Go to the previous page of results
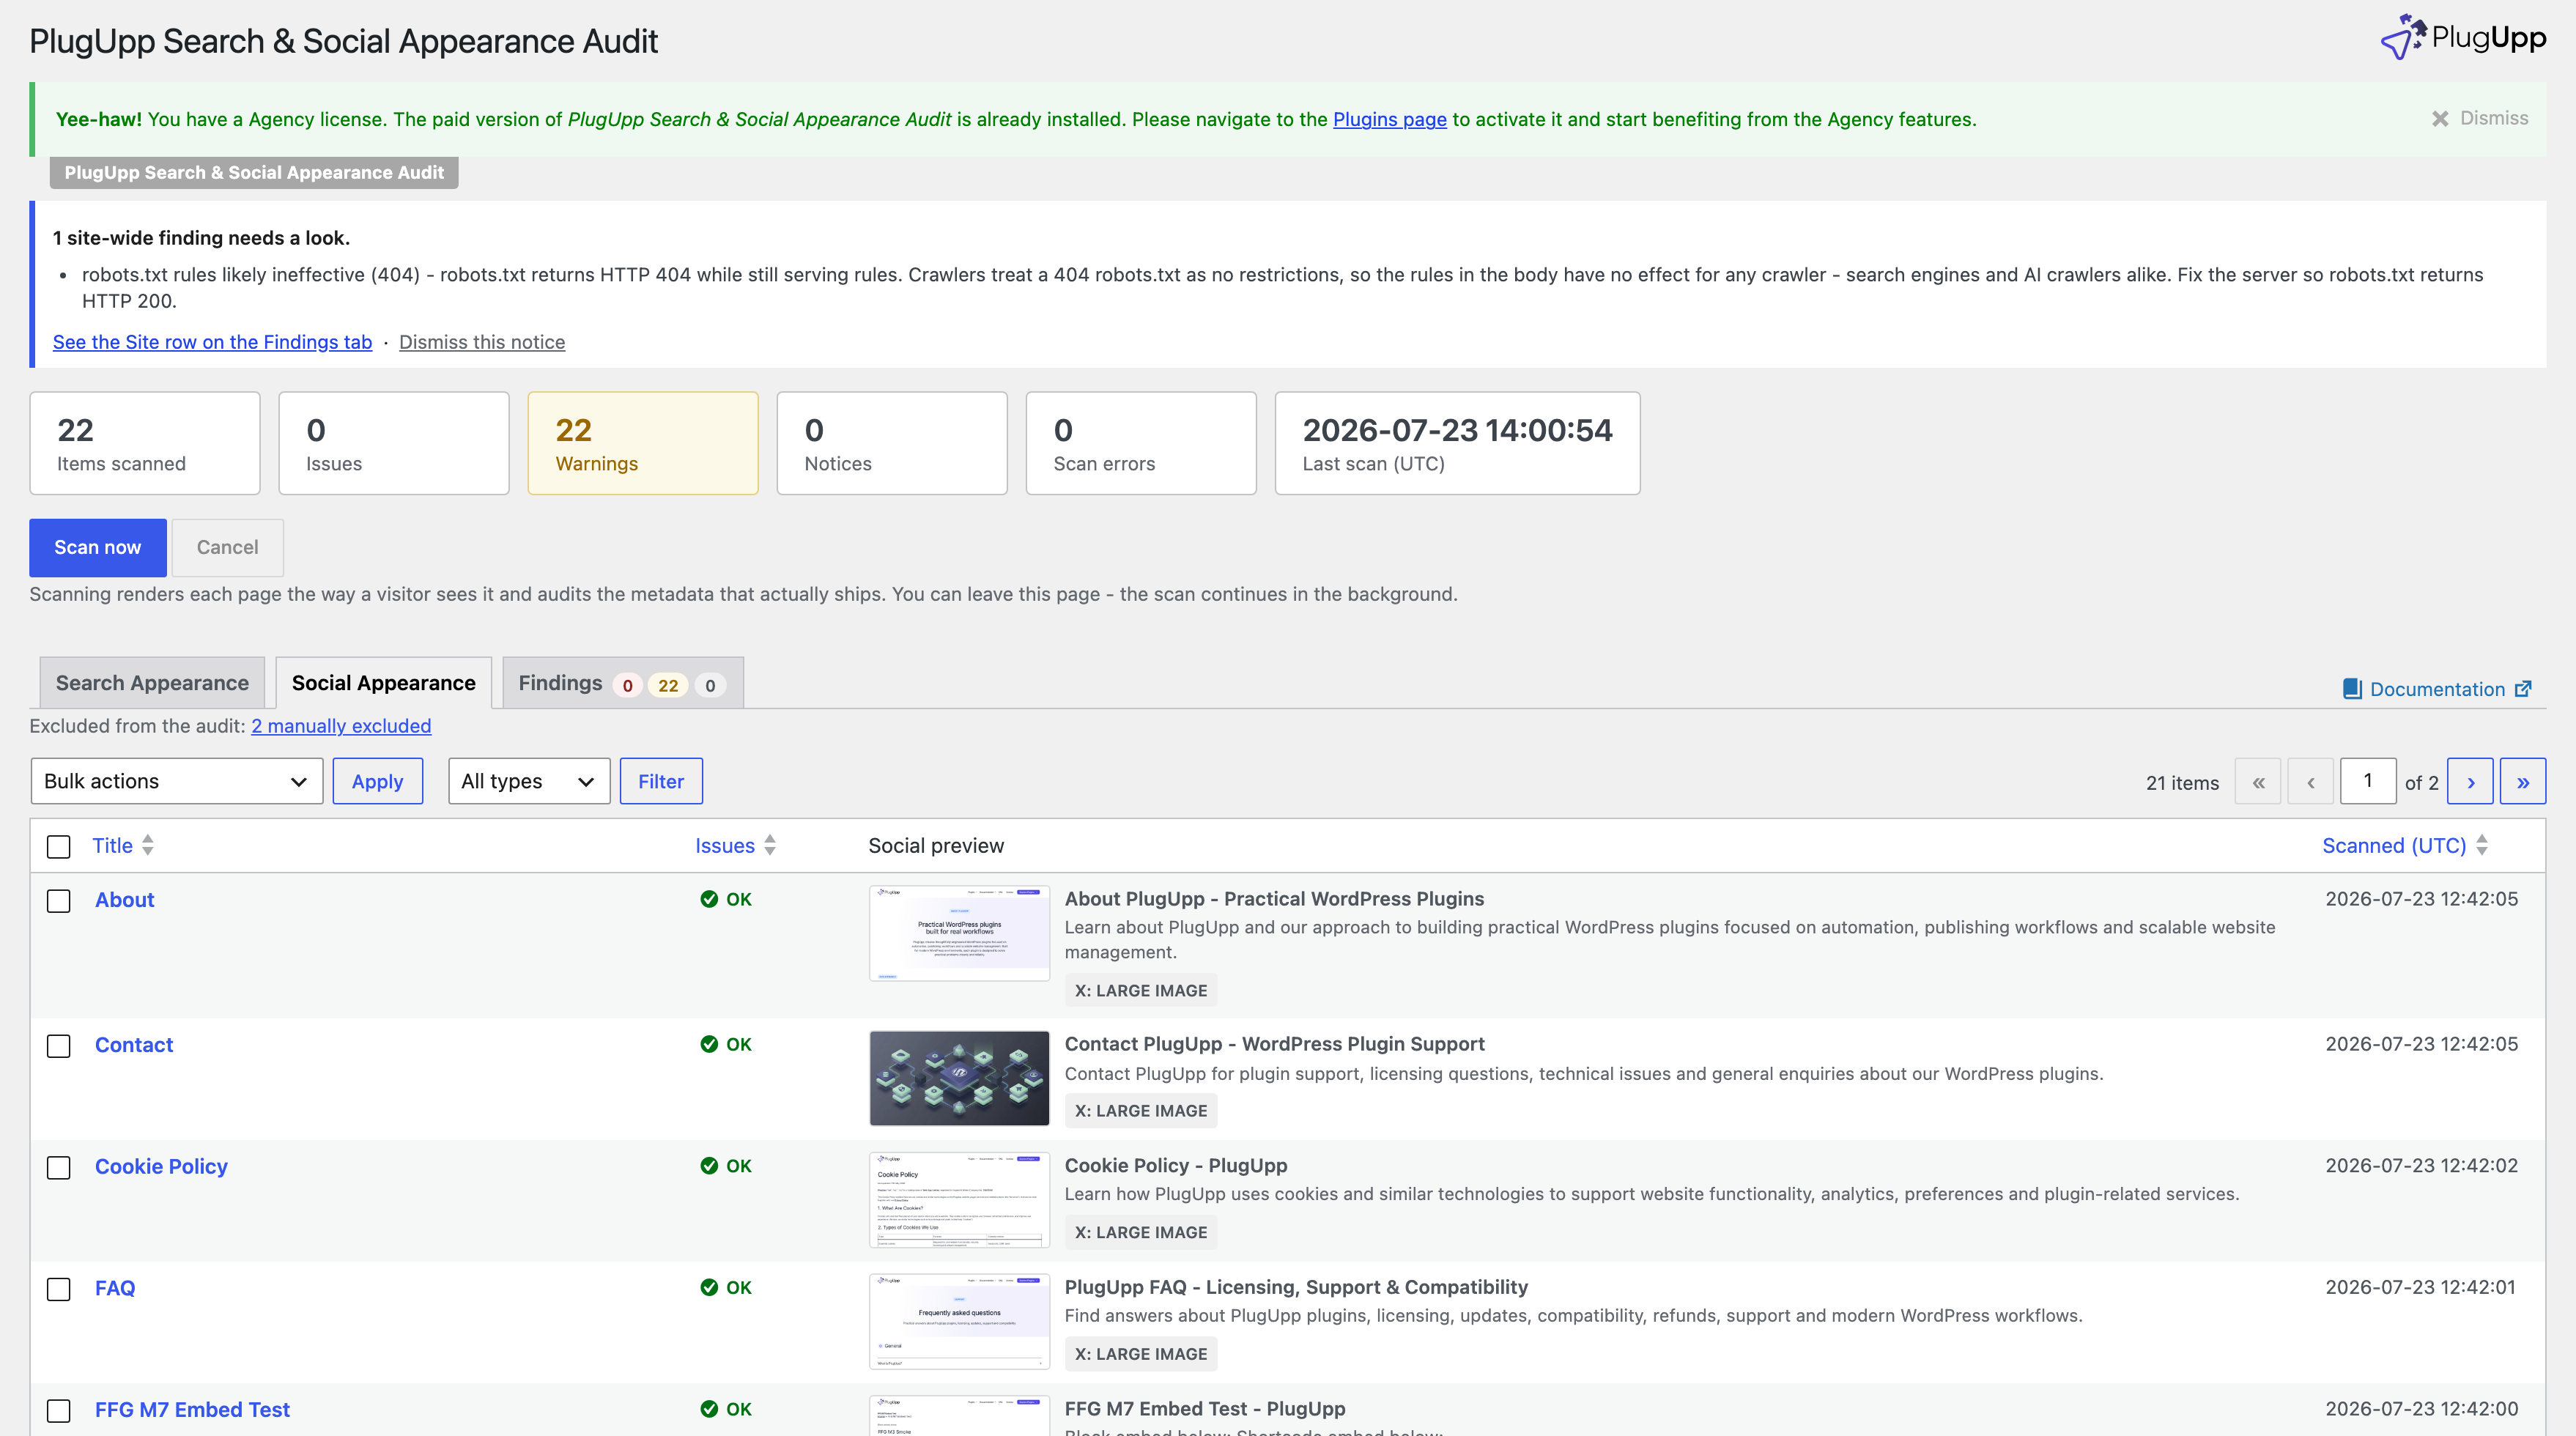Screen dimensions: 2576x1436 click(2311, 782)
